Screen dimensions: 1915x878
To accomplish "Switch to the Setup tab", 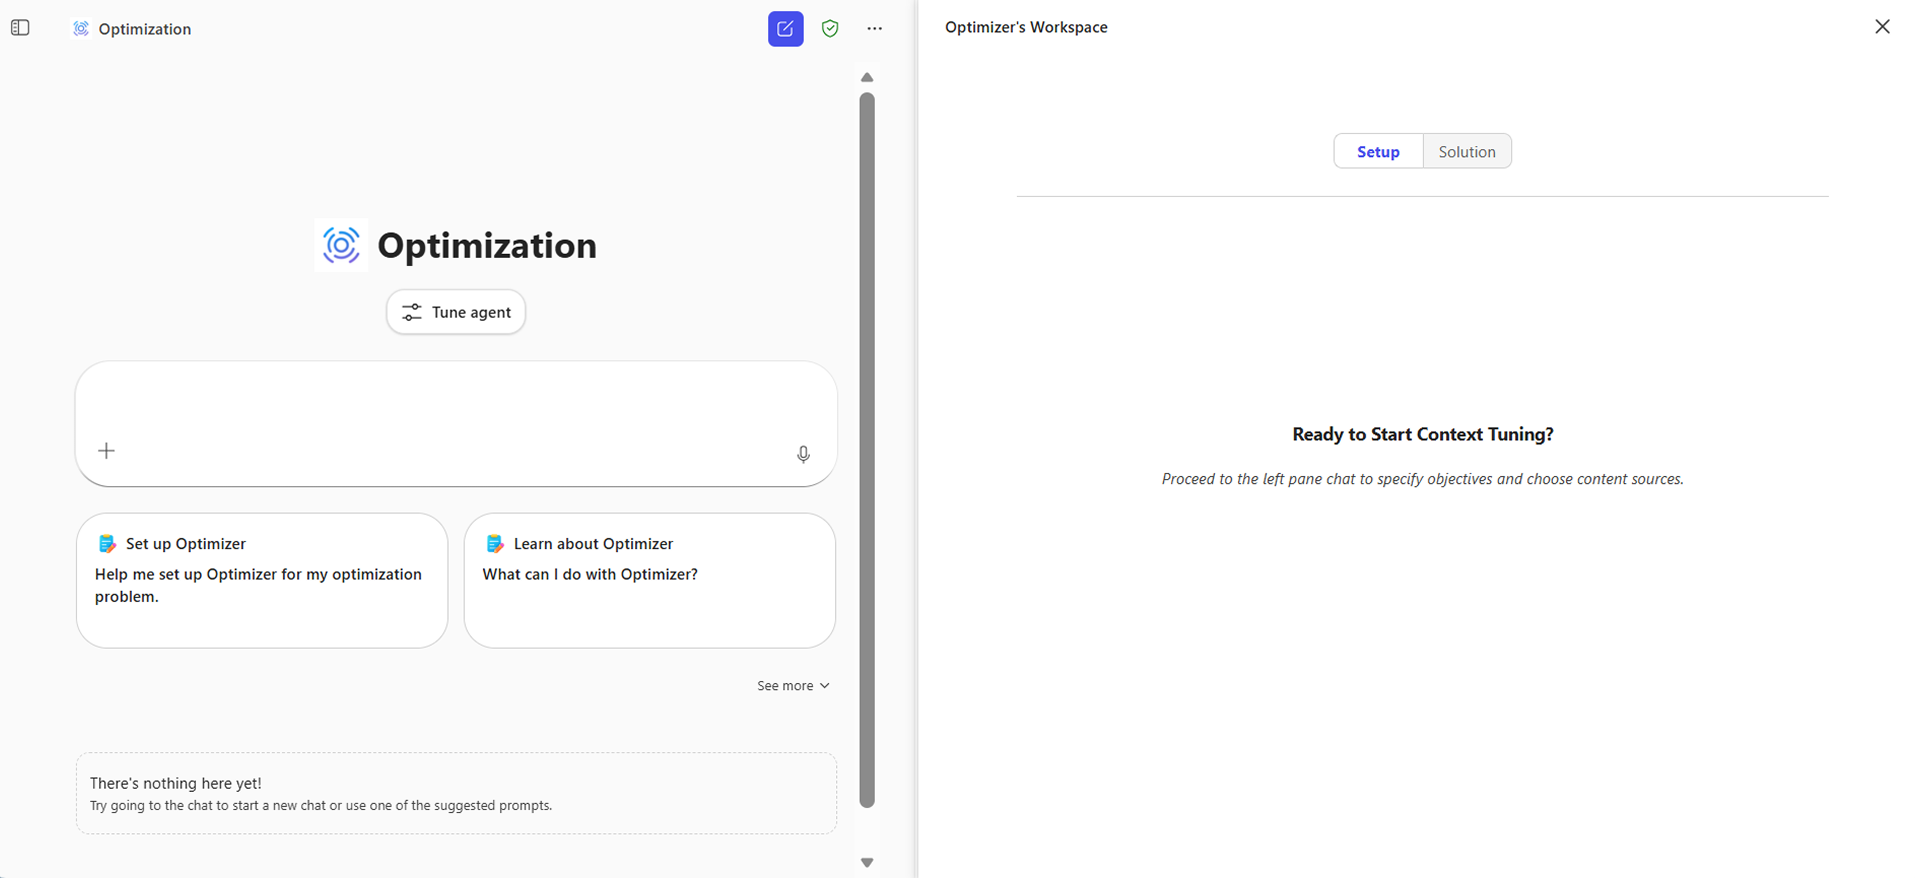I will tap(1378, 152).
